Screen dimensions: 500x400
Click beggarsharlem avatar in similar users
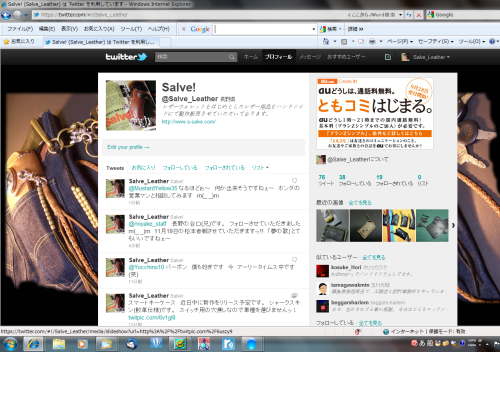[322, 306]
